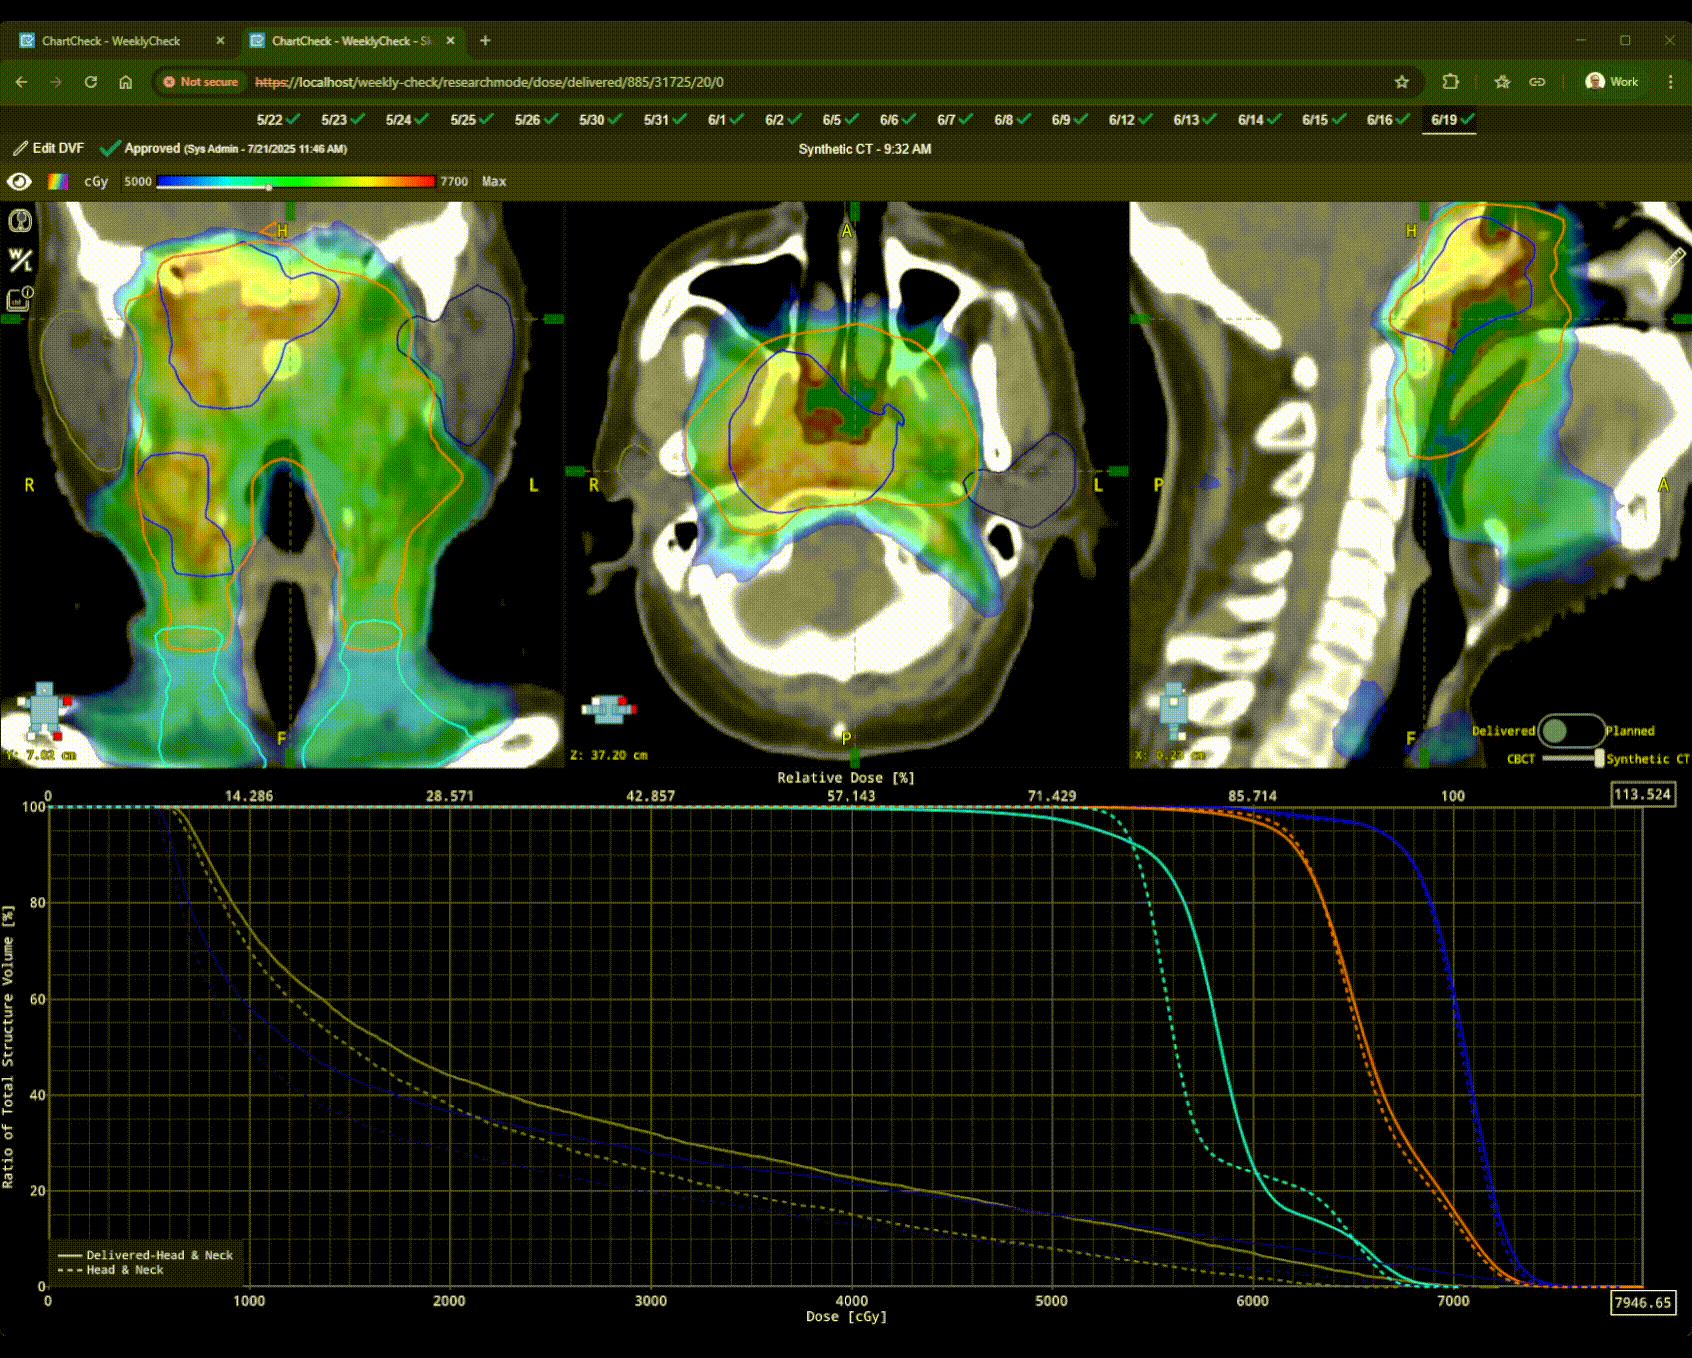Select the W/L window level tool
The width and height of the screenshot is (1692, 1358).
coord(20,260)
